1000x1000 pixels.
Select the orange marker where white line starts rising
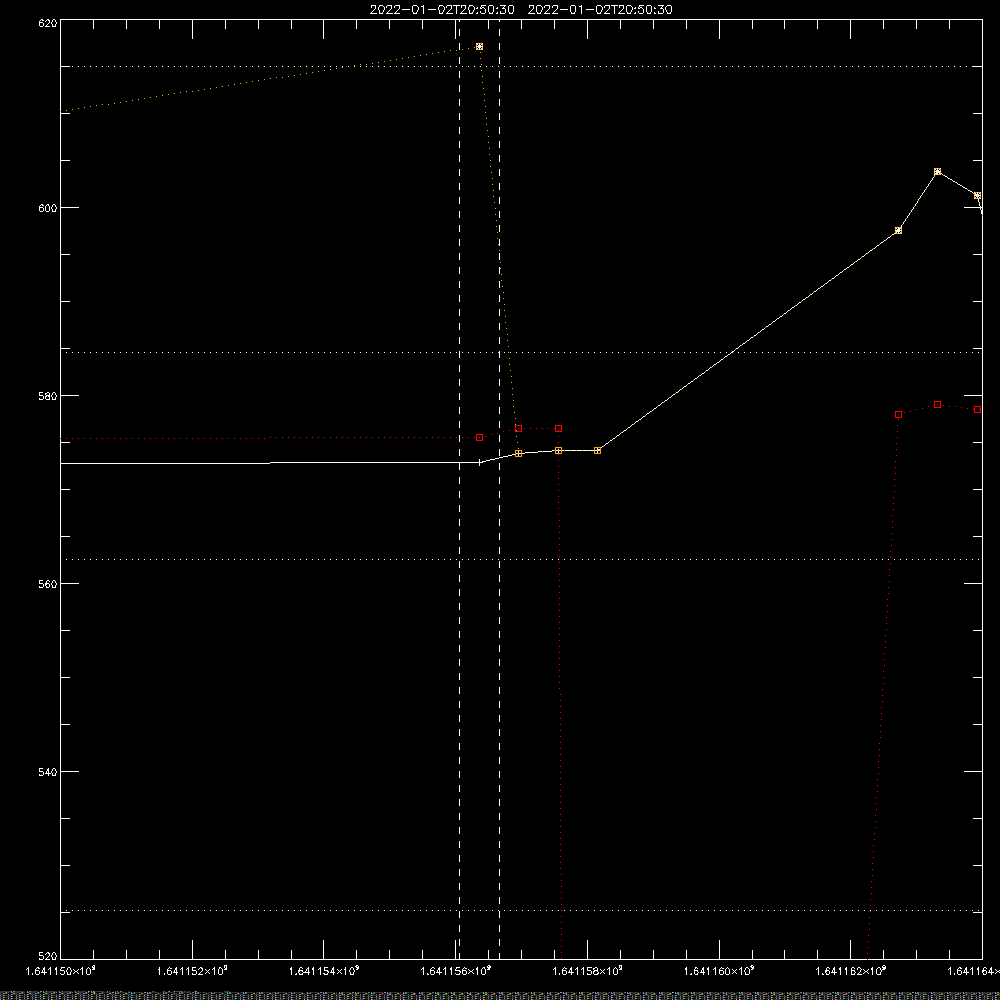[x=598, y=450]
